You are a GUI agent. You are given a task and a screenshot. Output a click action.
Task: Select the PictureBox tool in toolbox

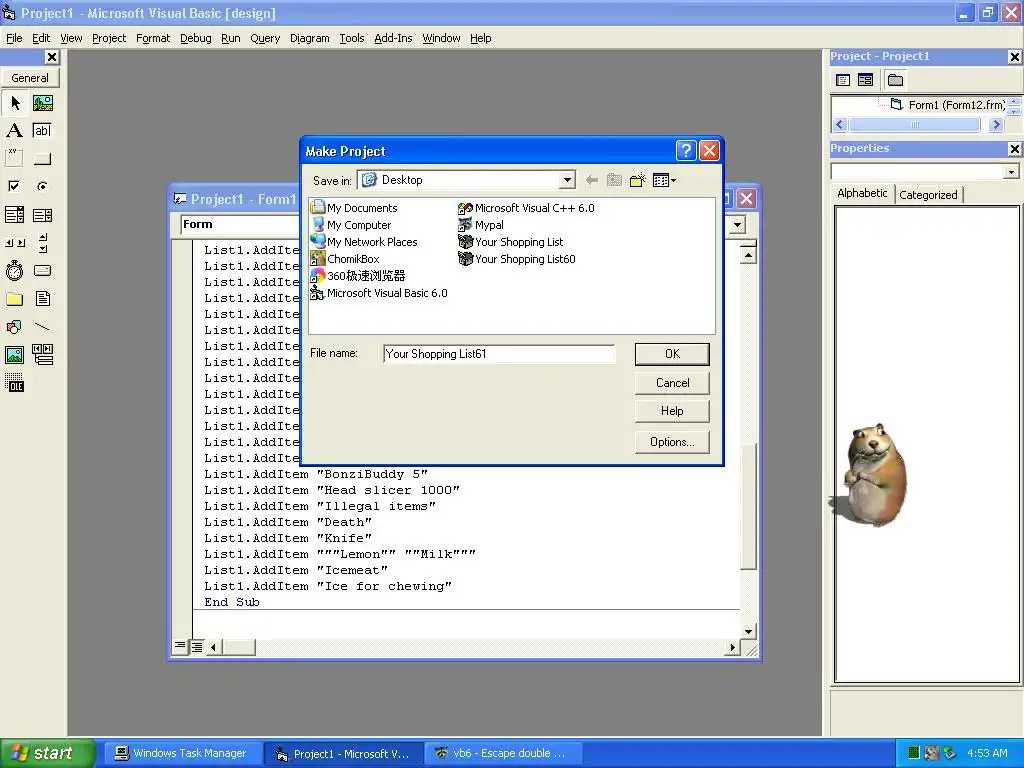42,103
